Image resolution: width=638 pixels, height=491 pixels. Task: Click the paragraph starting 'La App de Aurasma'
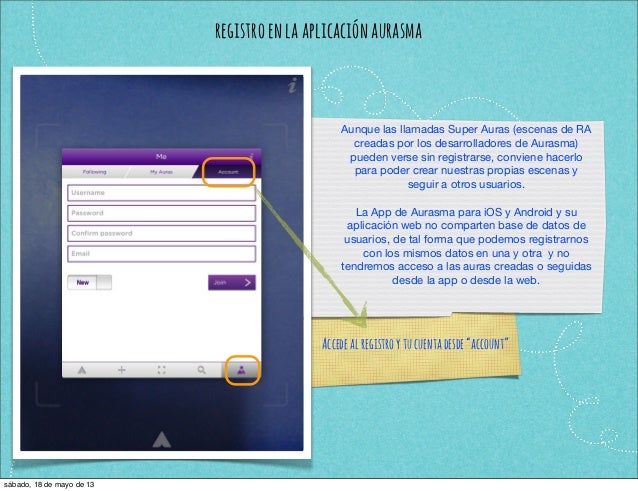466,246
